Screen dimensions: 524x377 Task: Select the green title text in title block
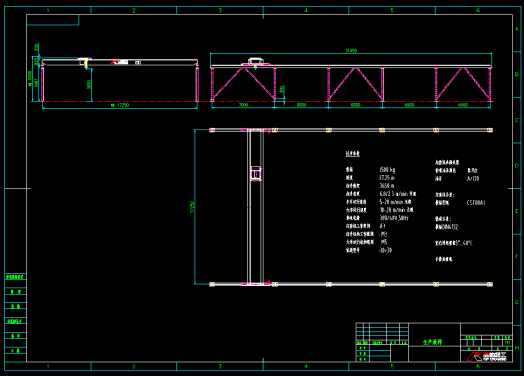pyautogui.click(x=432, y=342)
